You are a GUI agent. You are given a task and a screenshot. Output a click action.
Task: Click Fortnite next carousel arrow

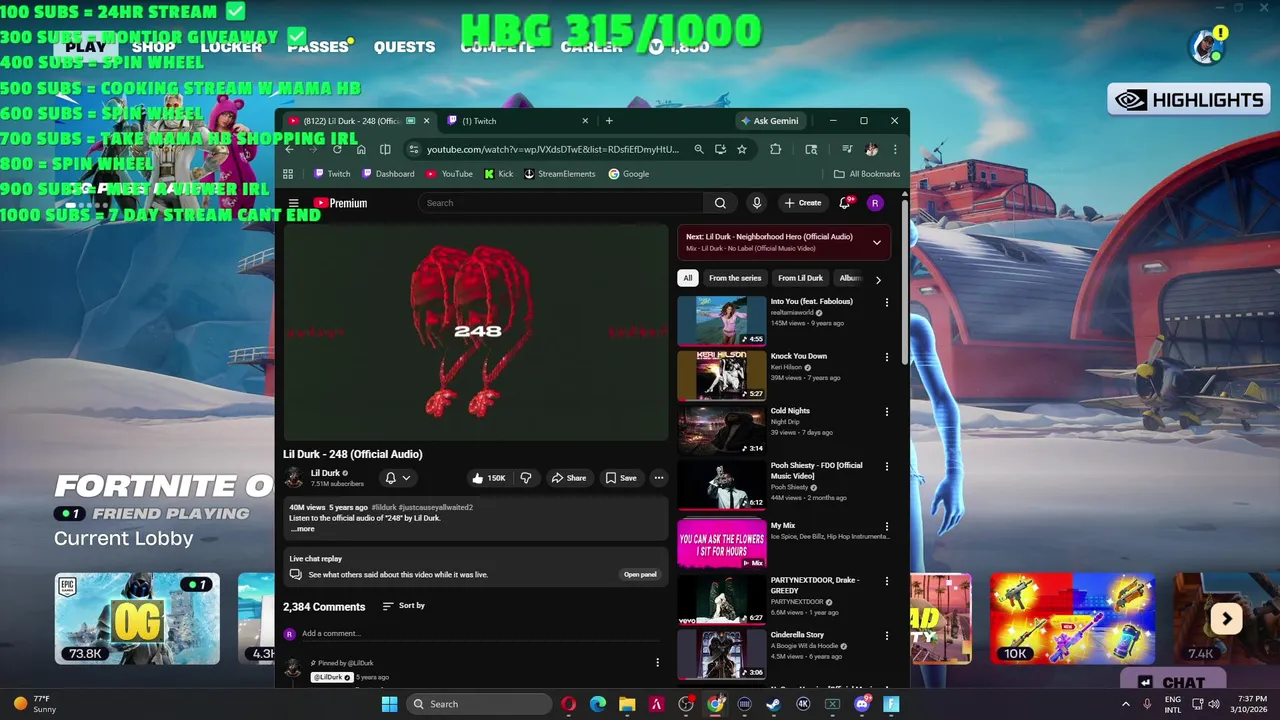coord(1226,619)
